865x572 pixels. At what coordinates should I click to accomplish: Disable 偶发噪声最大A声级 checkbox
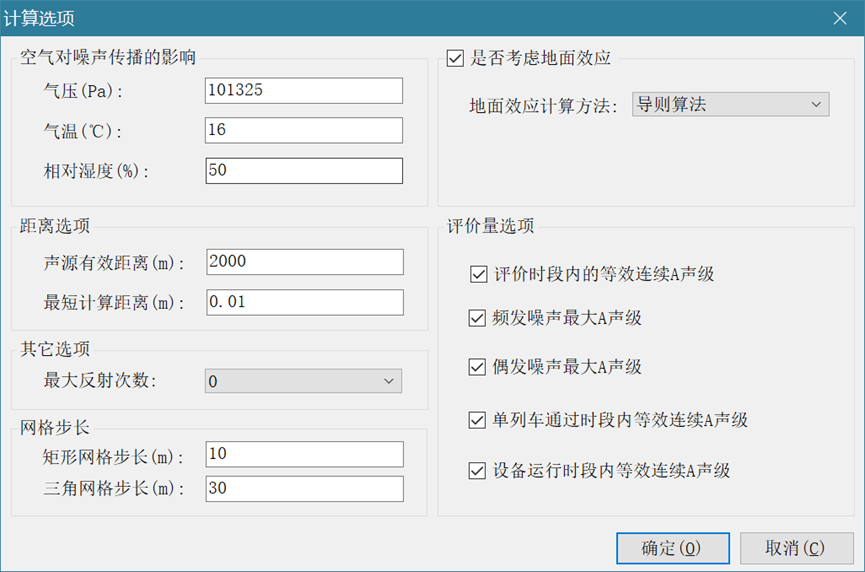point(477,367)
